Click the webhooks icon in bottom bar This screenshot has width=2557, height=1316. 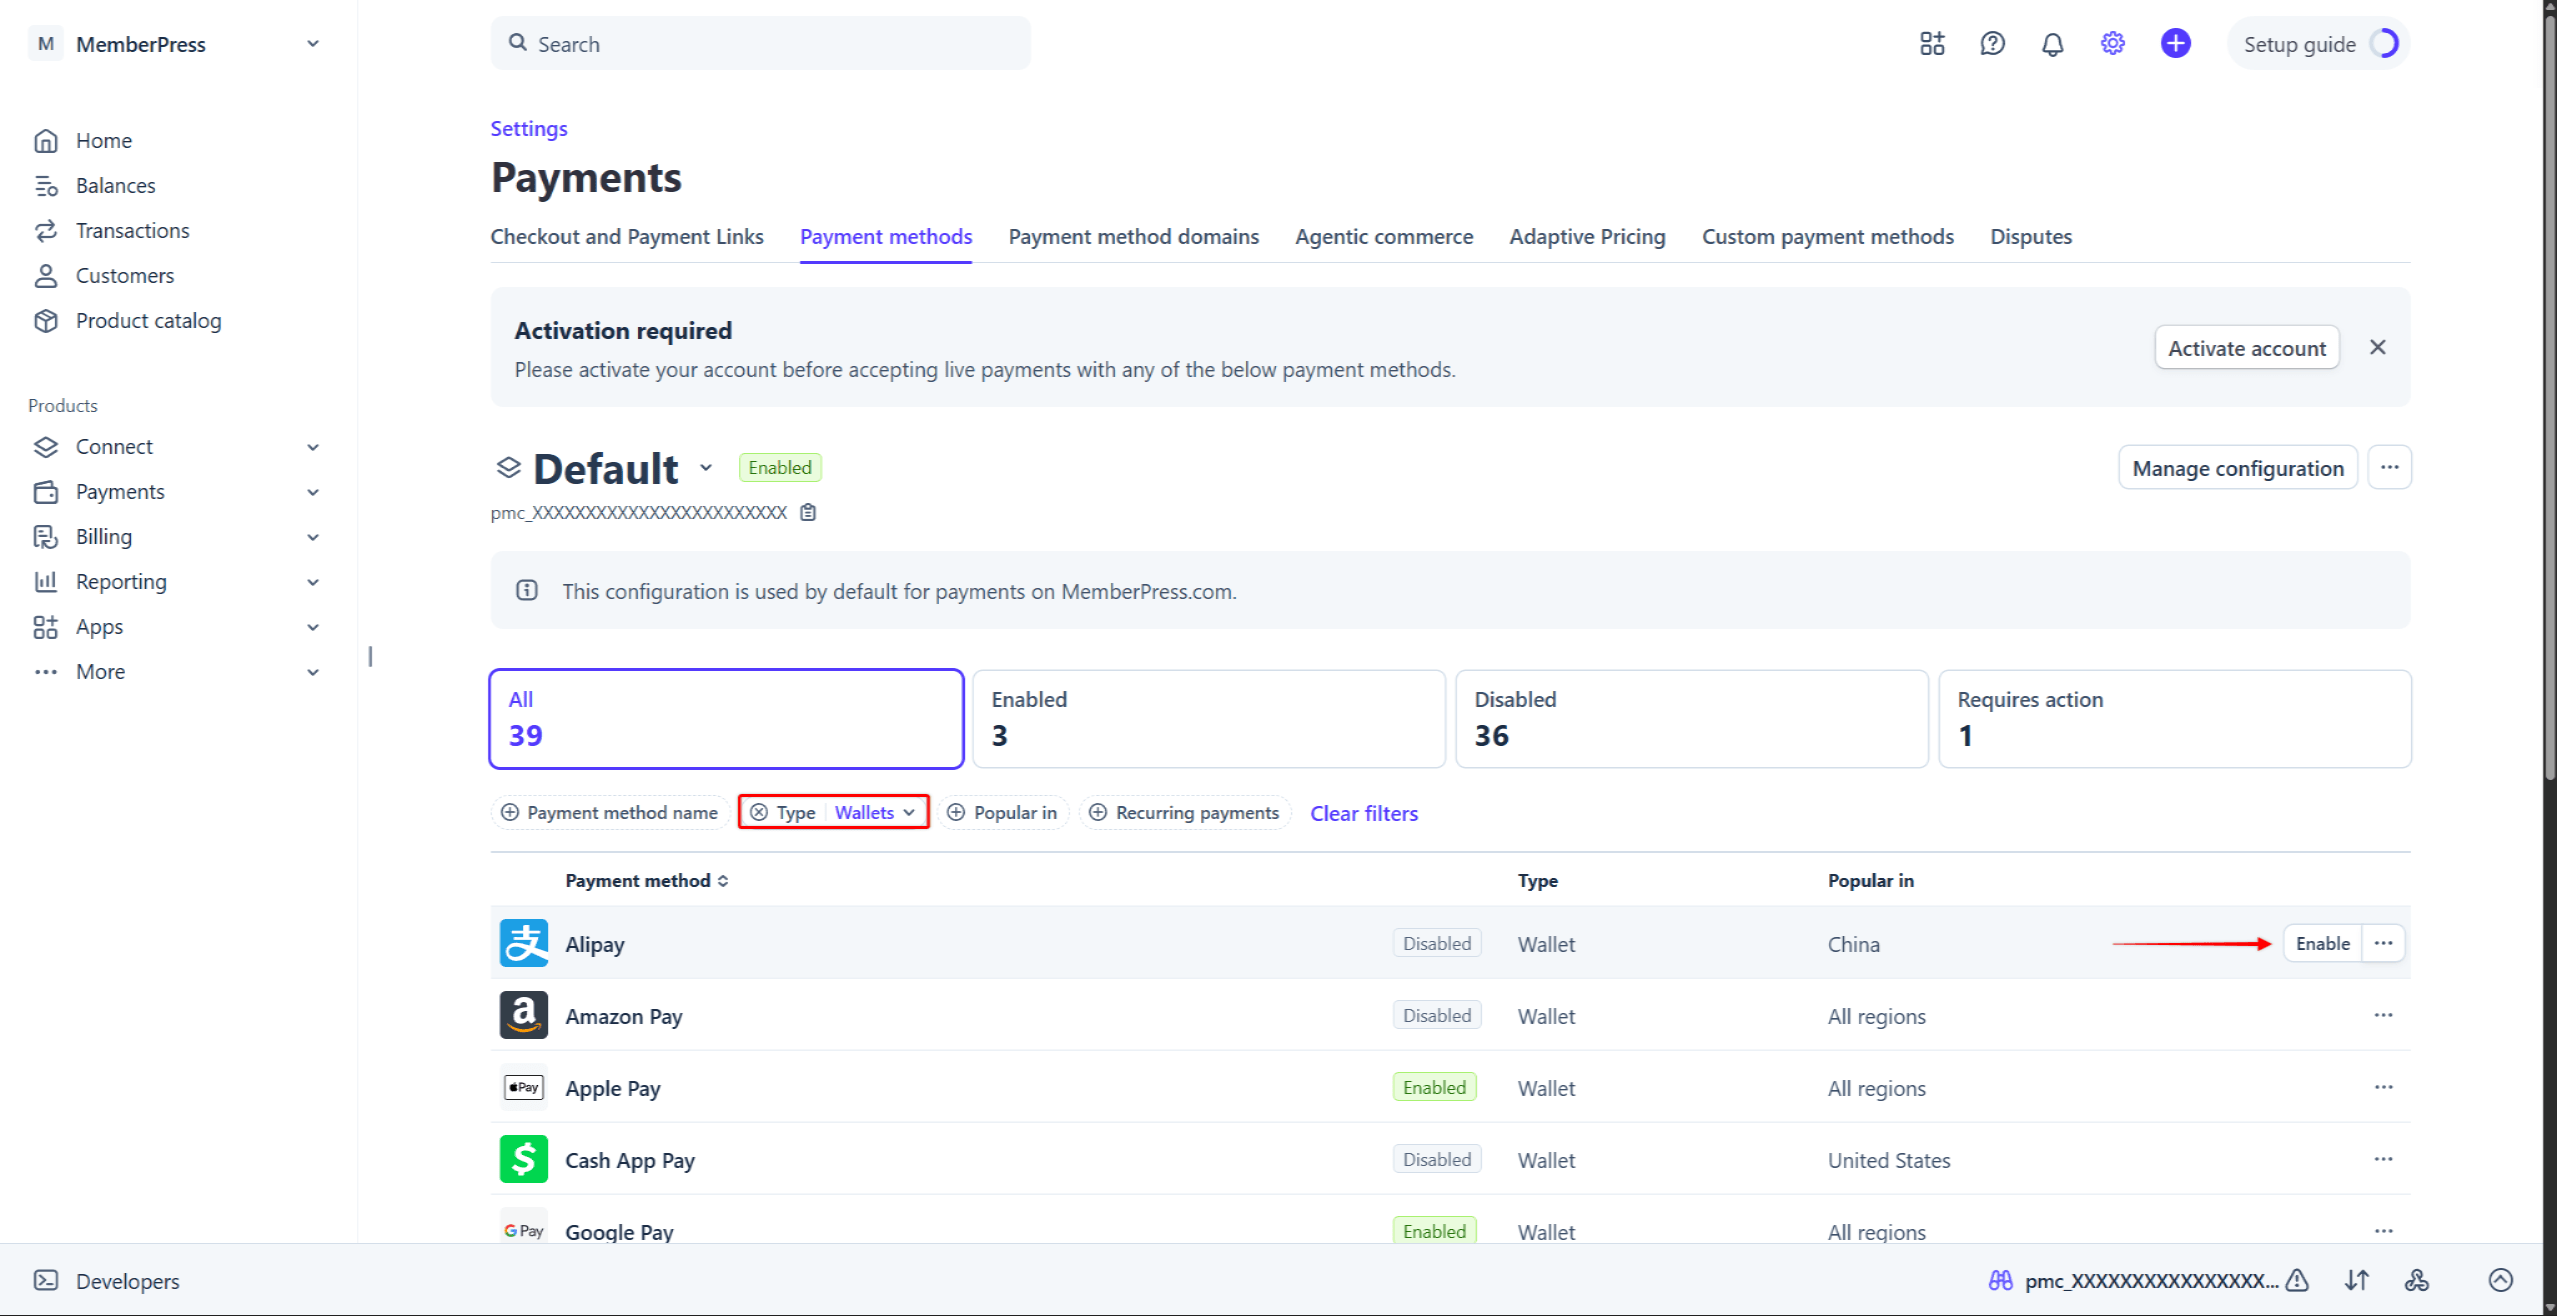2417,1280
